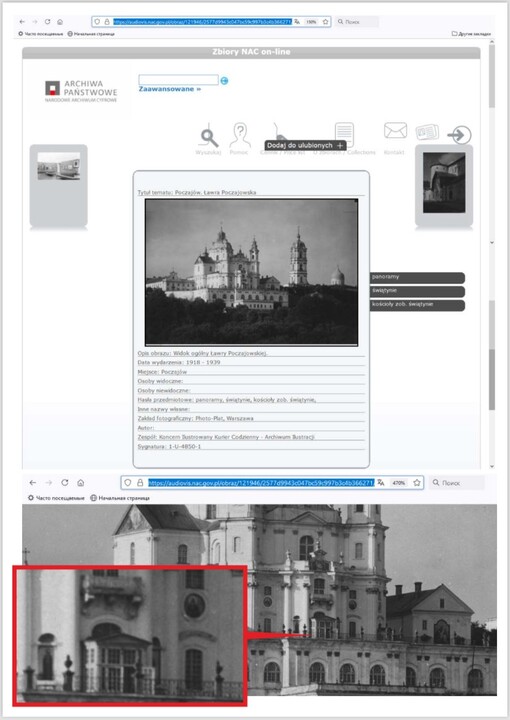The height and width of the screenshot is (720, 510).
Task: Click the translate icon in upper address bar
Action: (x=297, y=22)
